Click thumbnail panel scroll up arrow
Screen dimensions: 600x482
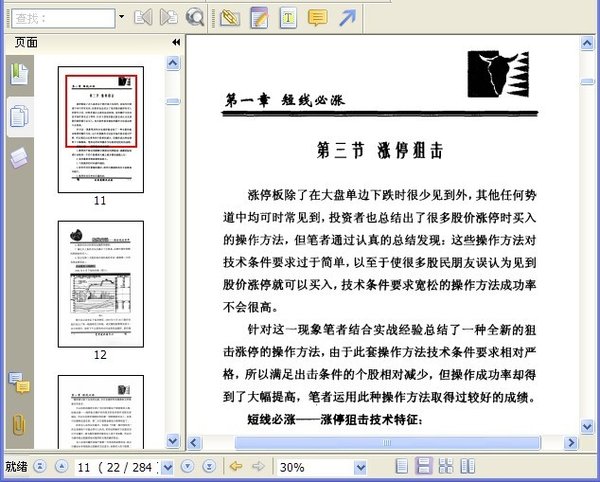tap(173, 63)
